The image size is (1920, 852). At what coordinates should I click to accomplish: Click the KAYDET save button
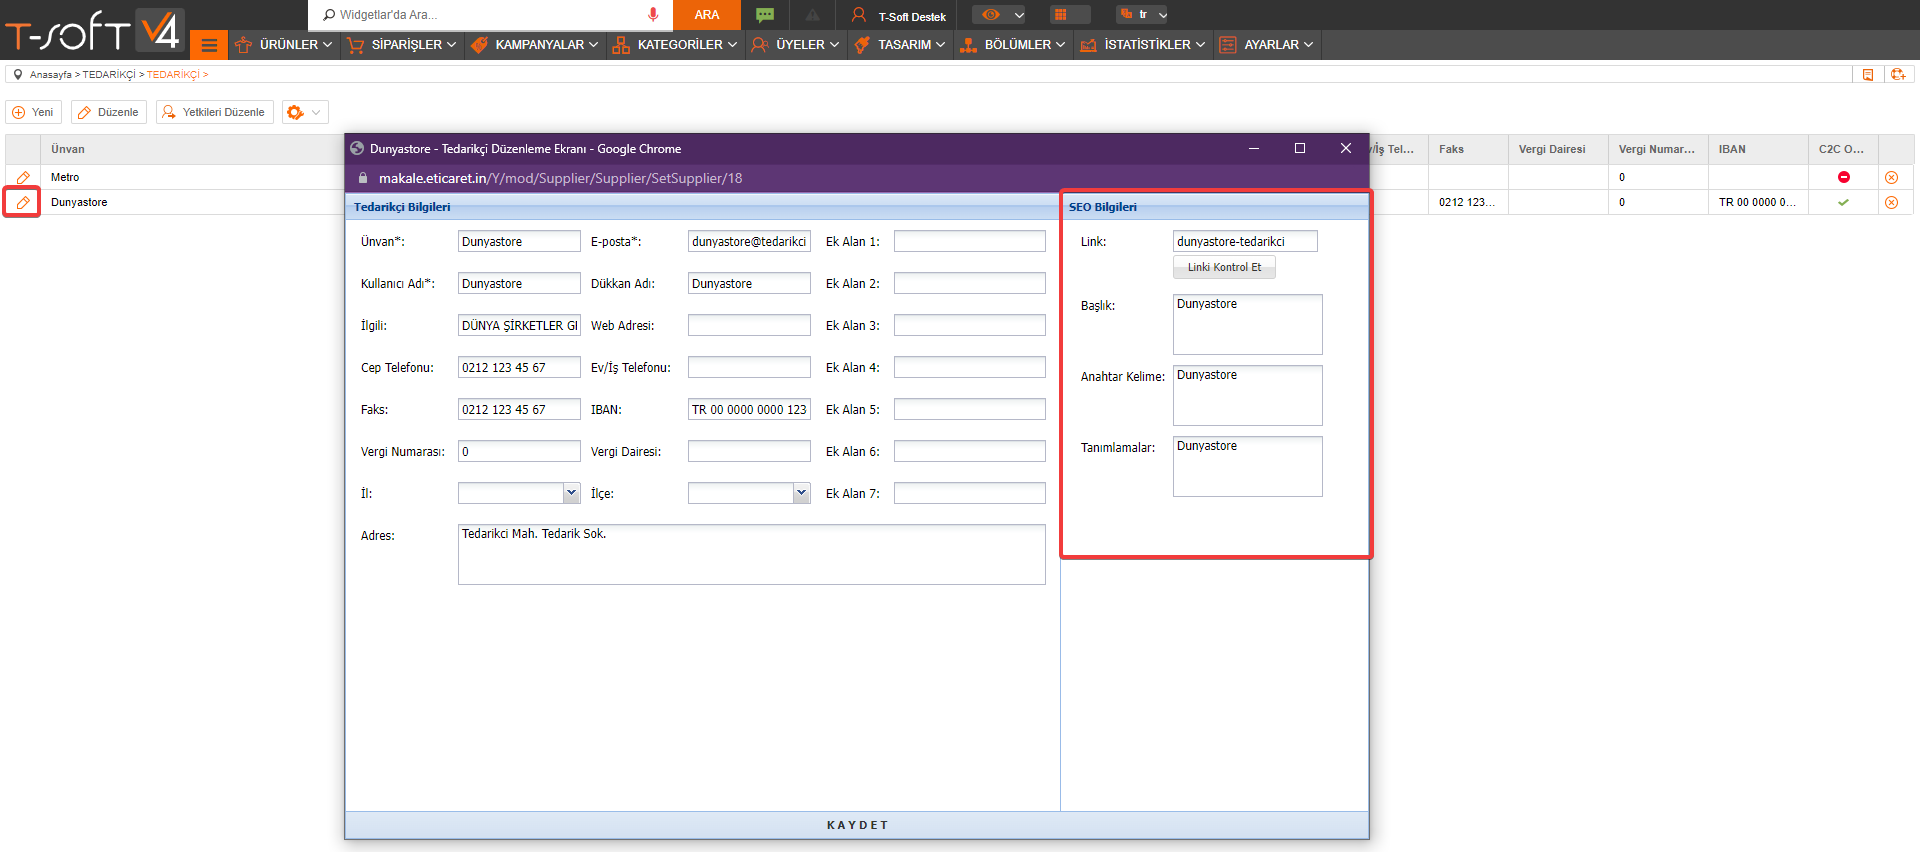(x=857, y=825)
